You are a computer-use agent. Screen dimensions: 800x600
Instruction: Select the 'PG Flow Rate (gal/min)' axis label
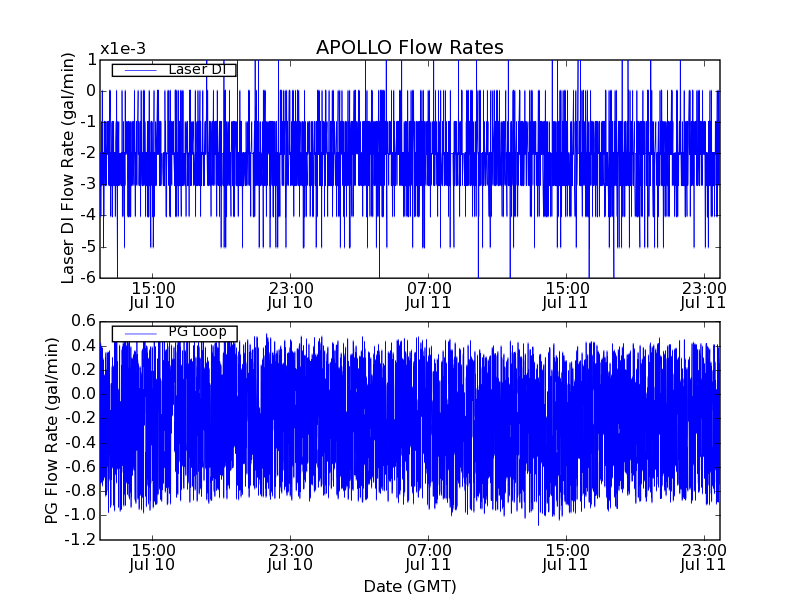52,430
